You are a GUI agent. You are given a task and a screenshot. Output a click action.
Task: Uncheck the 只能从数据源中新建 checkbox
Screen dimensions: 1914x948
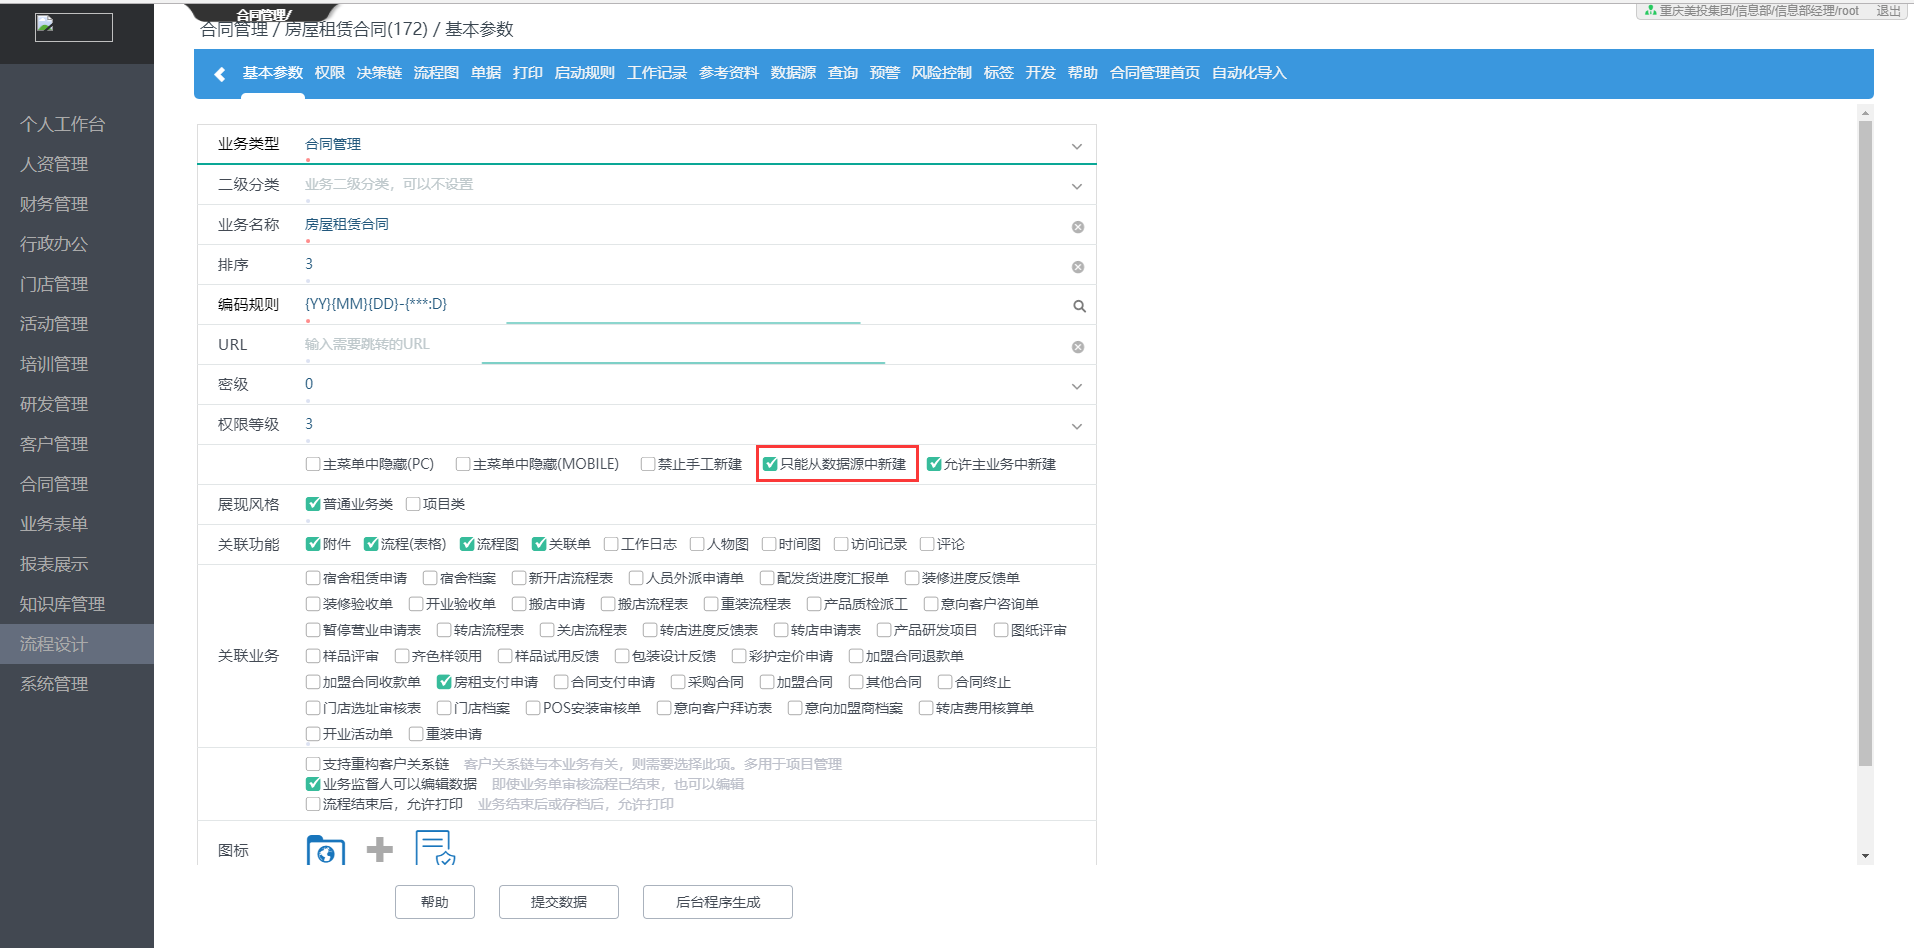pos(770,464)
